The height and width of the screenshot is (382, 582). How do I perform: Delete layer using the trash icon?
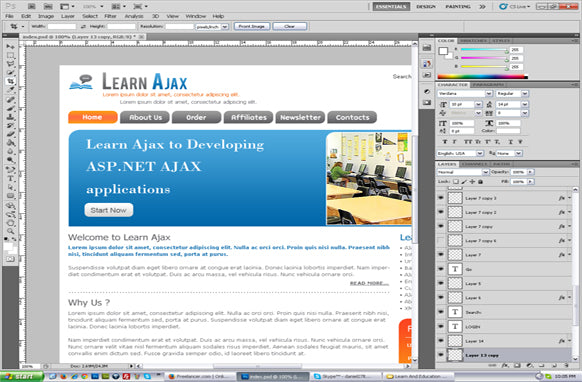click(567, 365)
